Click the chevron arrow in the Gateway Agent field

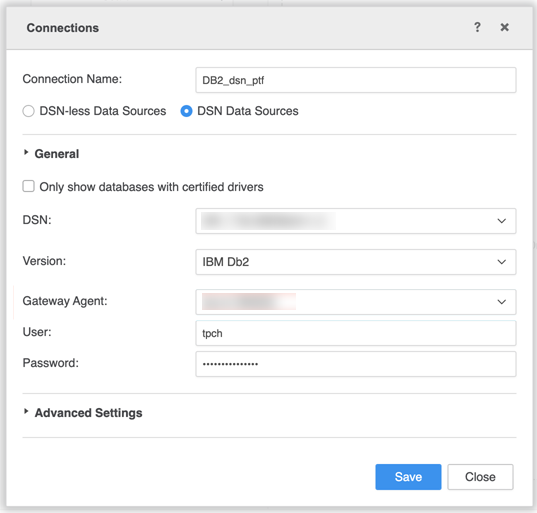[x=501, y=302]
